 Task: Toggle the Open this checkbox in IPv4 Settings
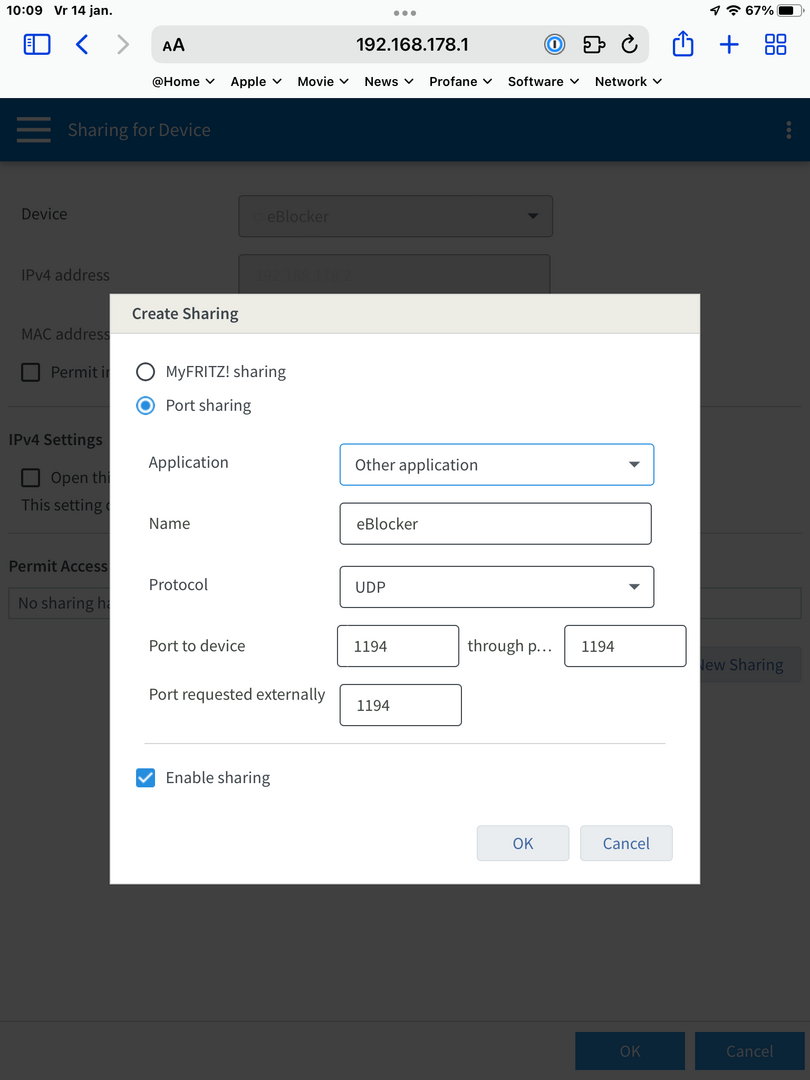pos(30,478)
